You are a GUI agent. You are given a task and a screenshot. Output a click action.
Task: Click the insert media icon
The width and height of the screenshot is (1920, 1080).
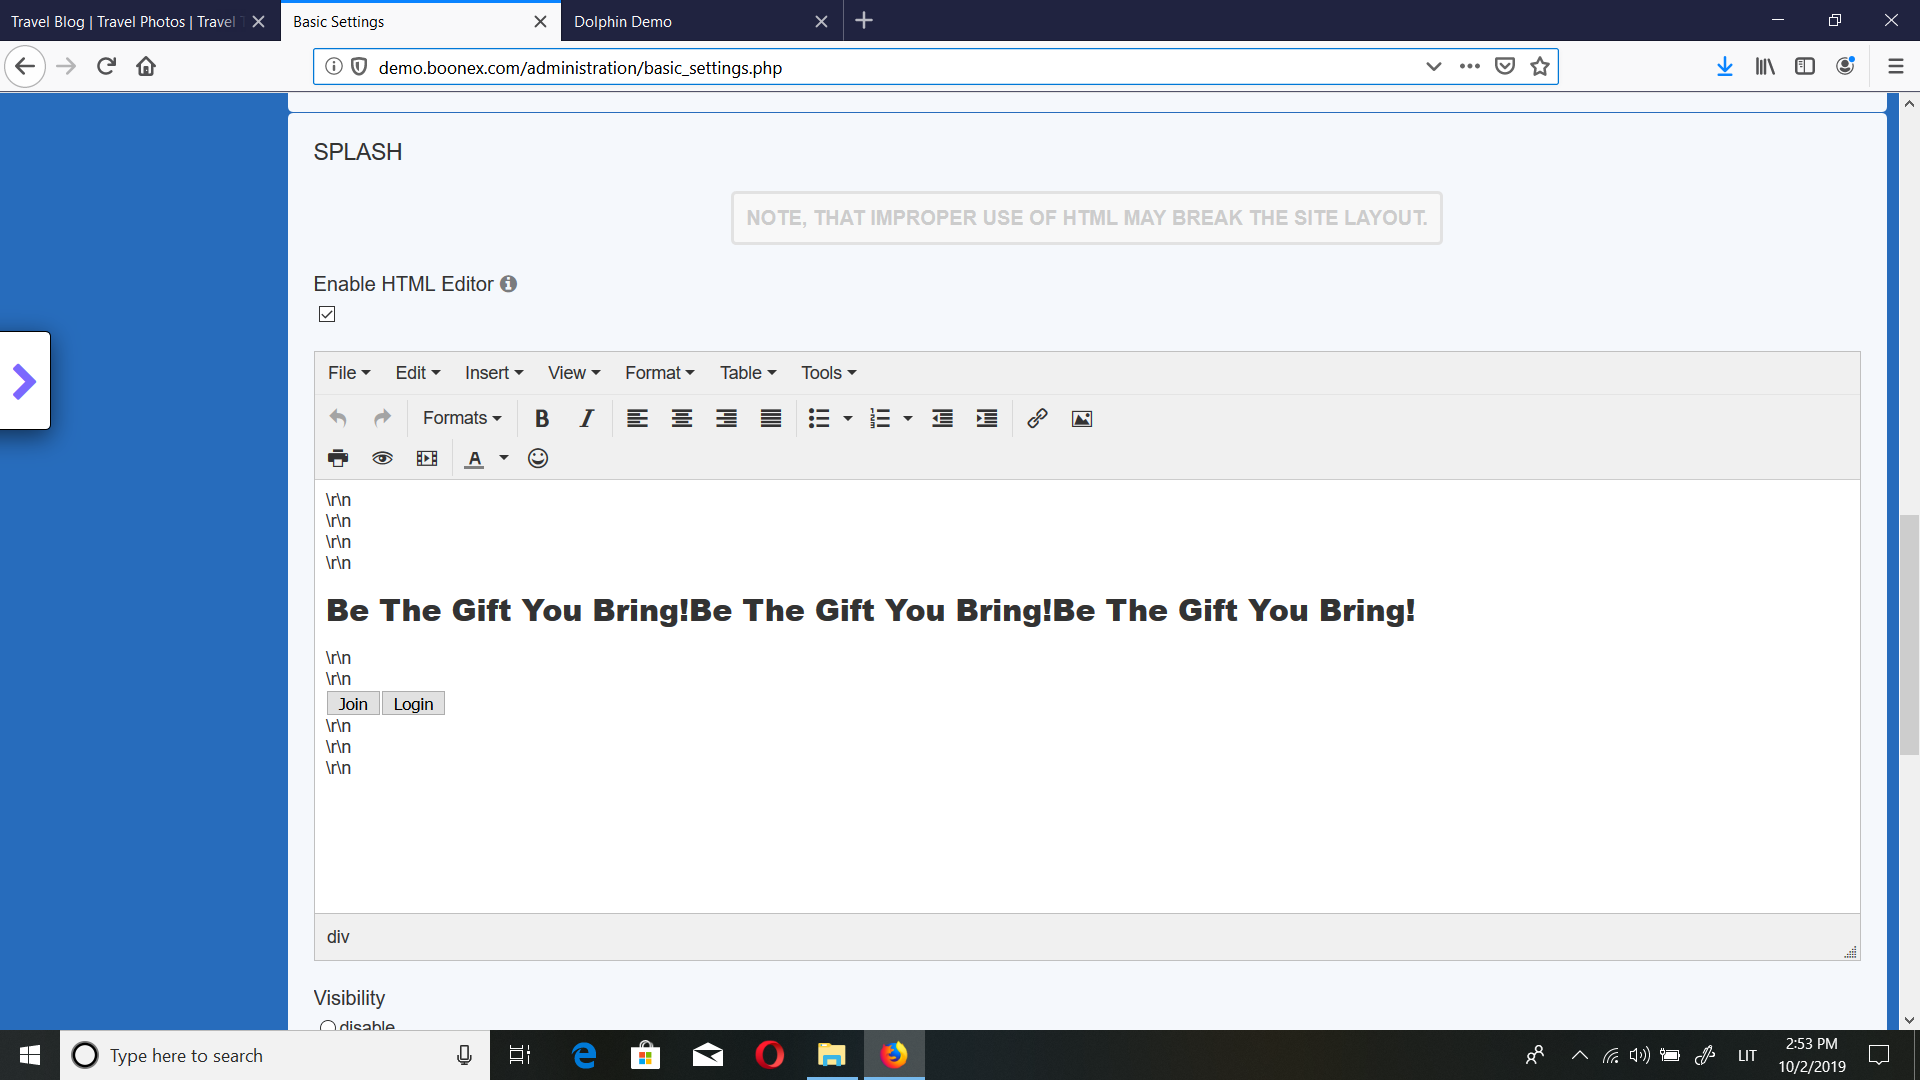click(x=427, y=458)
